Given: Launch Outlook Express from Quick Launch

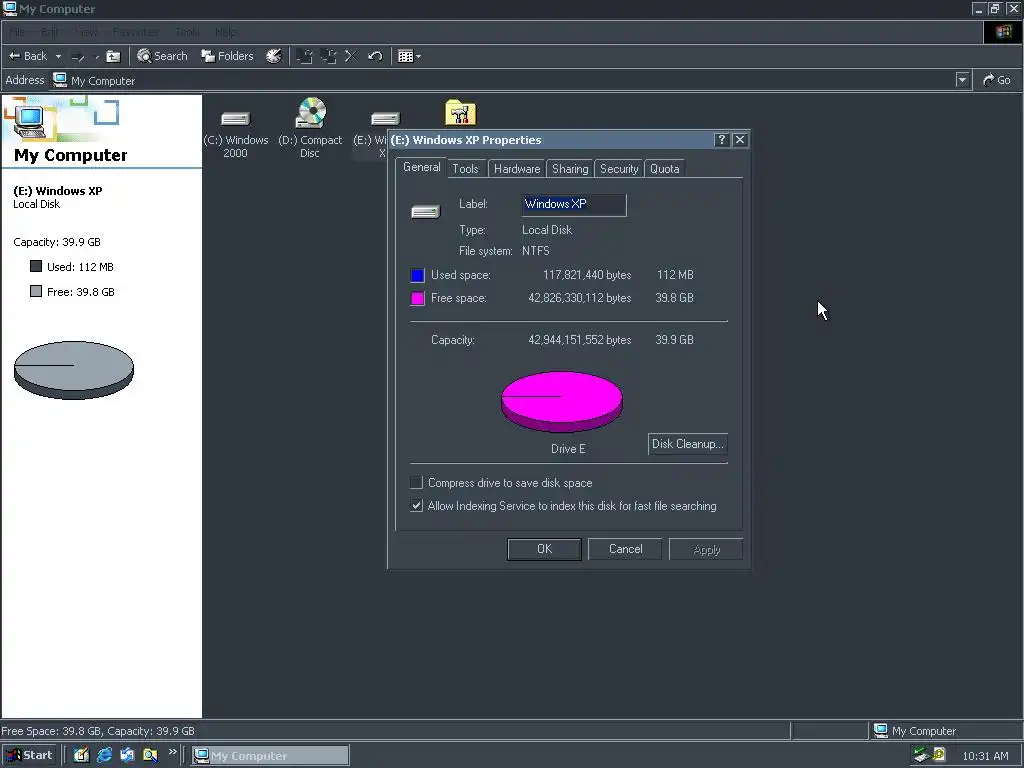Looking at the screenshot, I should tap(127, 756).
